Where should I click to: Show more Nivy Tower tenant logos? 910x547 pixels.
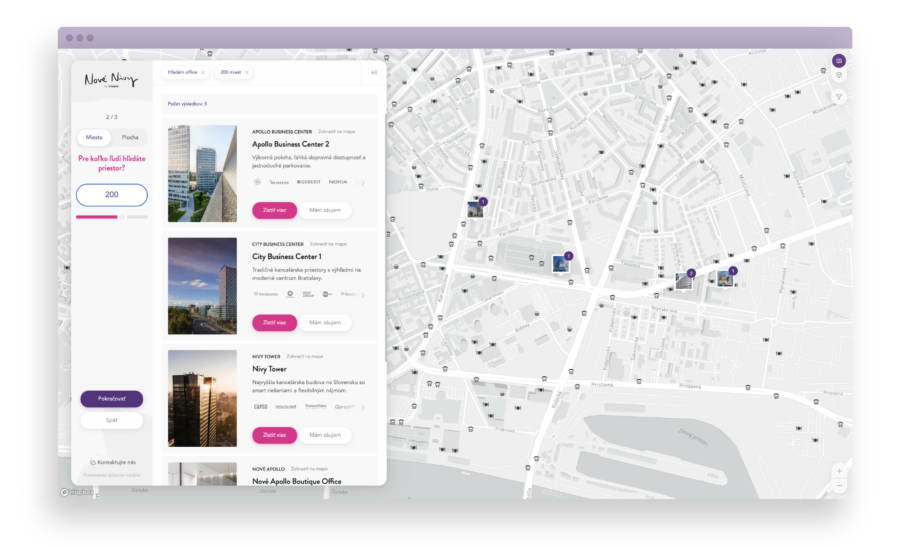coord(363,407)
